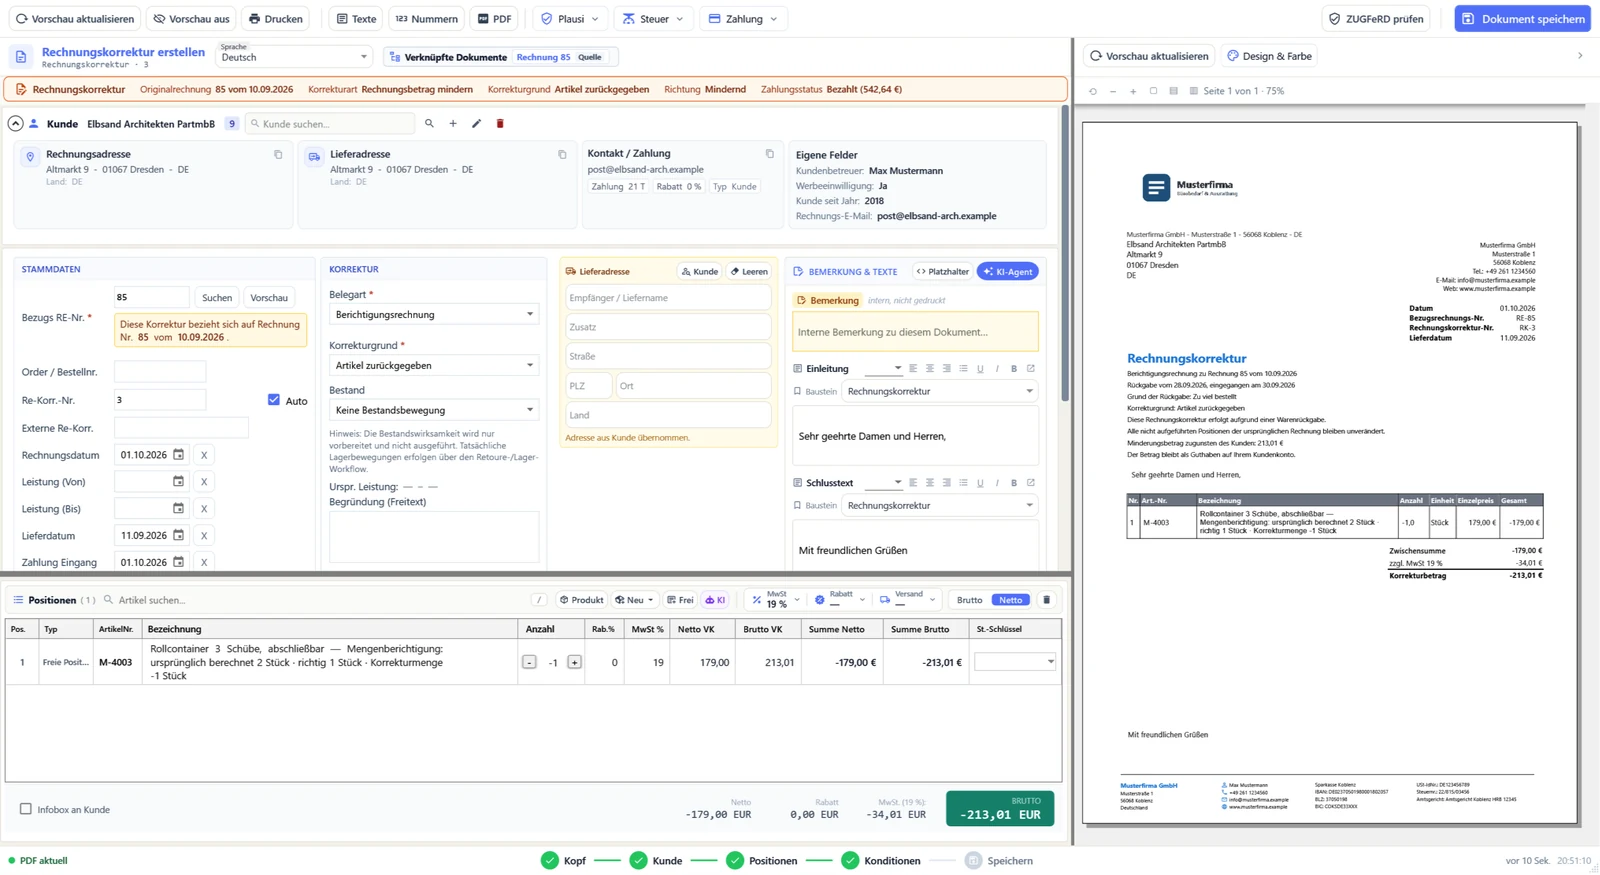The height and width of the screenshot is (875, 1600).
Task: Click the ZUGFeRD prüfen button
Action: (x=1375, y=19)
